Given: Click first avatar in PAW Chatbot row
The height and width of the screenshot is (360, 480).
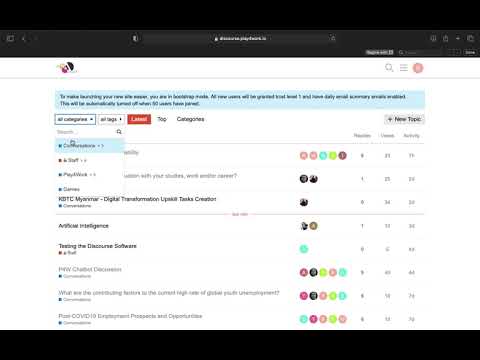Looking at the screenshot, I should click(x=304, y=272).
